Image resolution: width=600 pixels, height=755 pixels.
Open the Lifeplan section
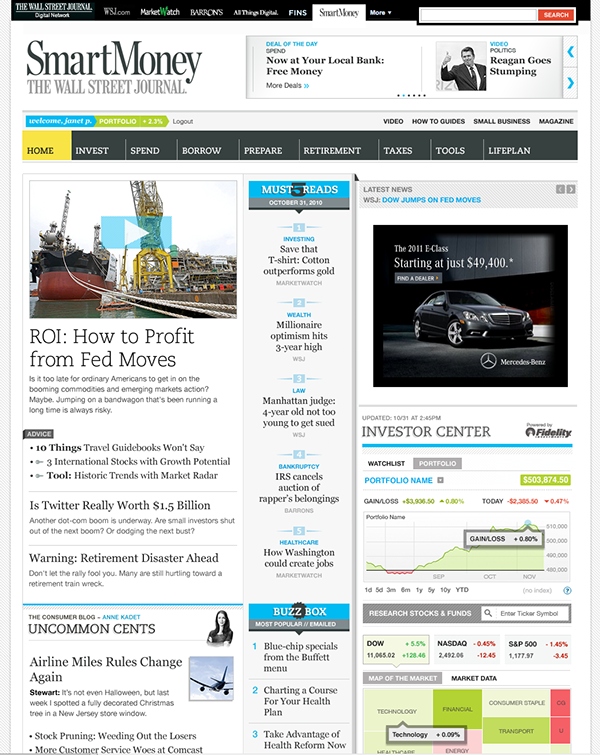[509, 151]
